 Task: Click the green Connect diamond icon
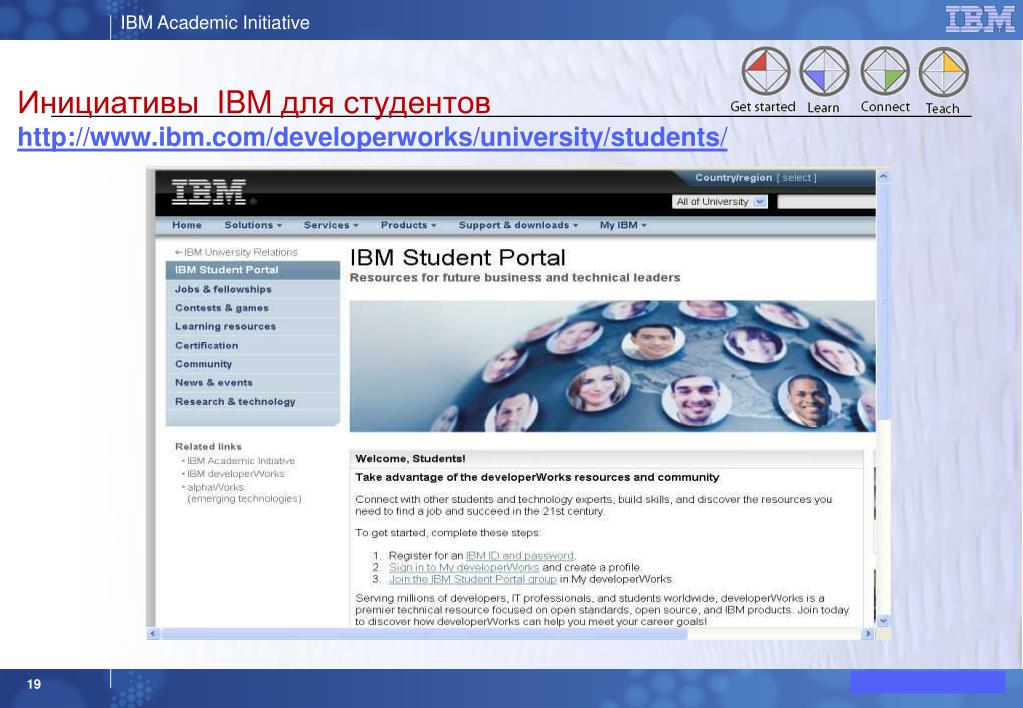pos(885,73)
